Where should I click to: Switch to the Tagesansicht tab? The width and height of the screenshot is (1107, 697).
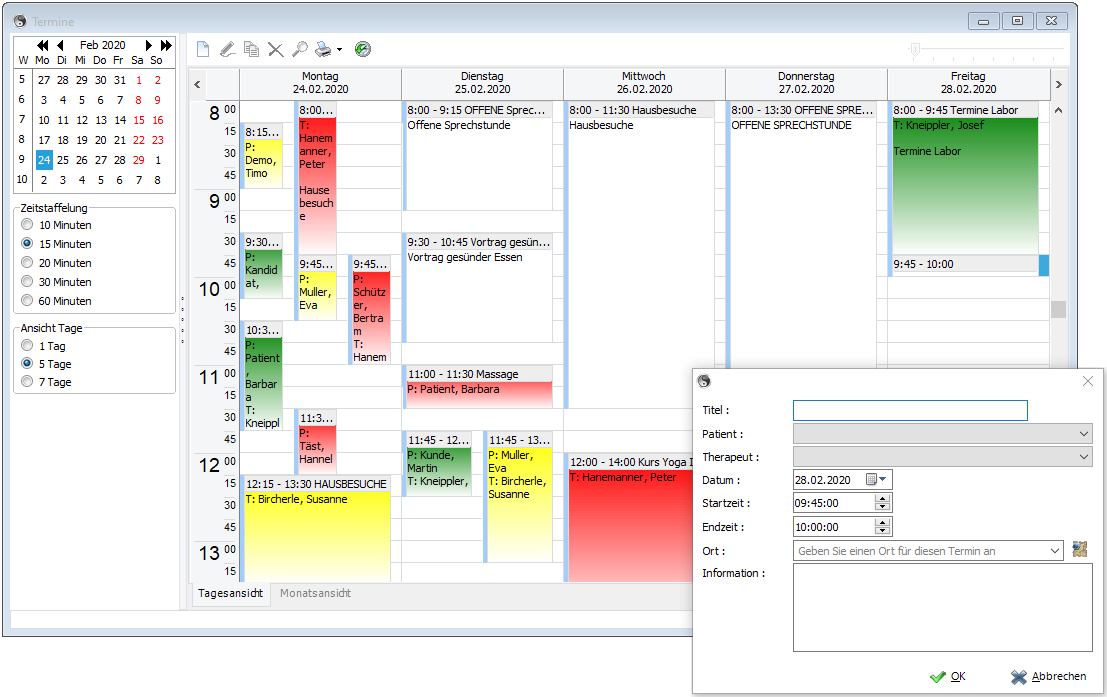pos(230,593)
